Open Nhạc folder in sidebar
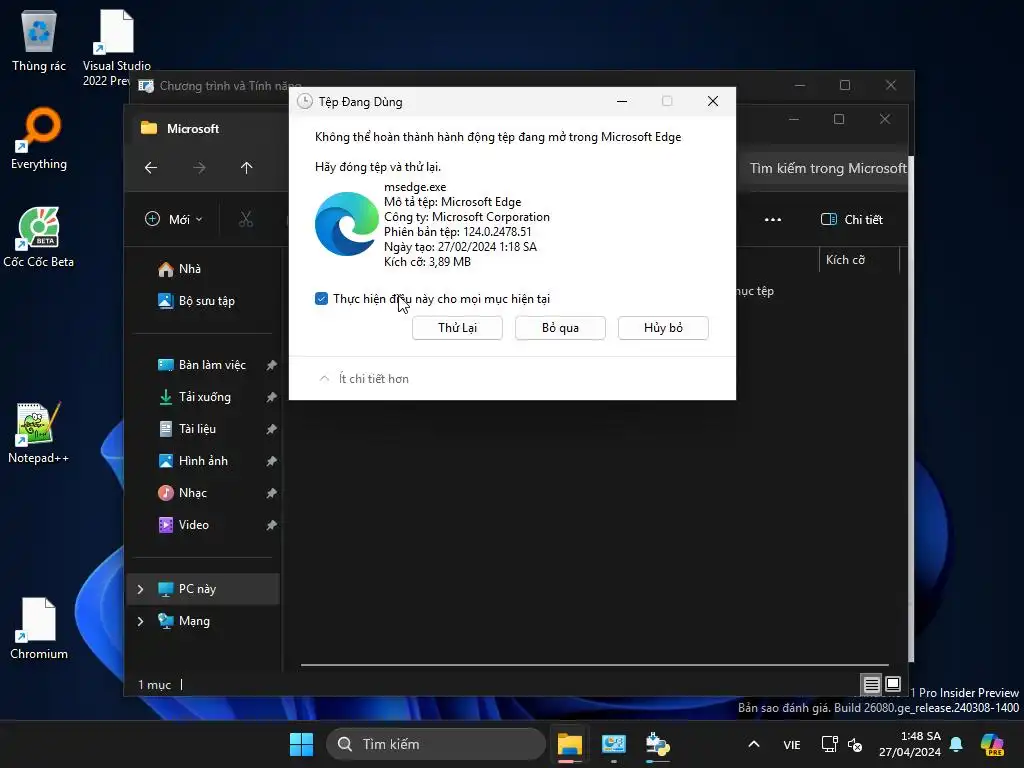This screenshot has width=1024, height=768. point(182,493)
